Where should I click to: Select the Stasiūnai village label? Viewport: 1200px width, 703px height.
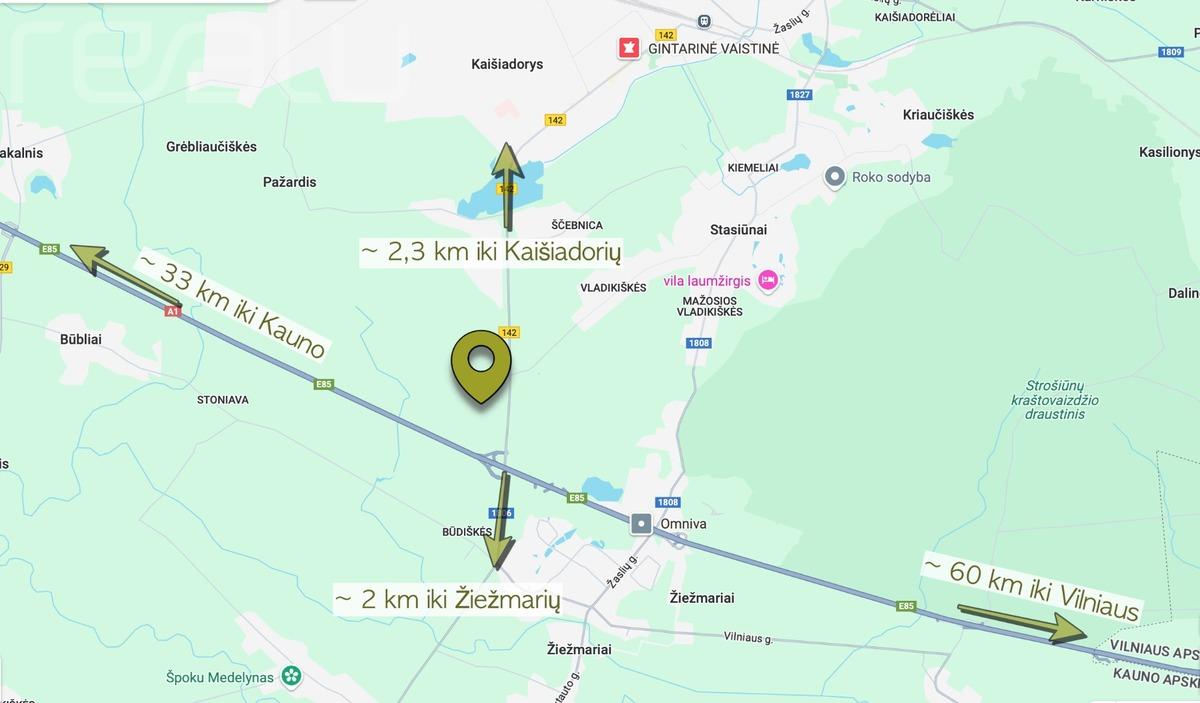pyautogui.click(x=739, y=230)
